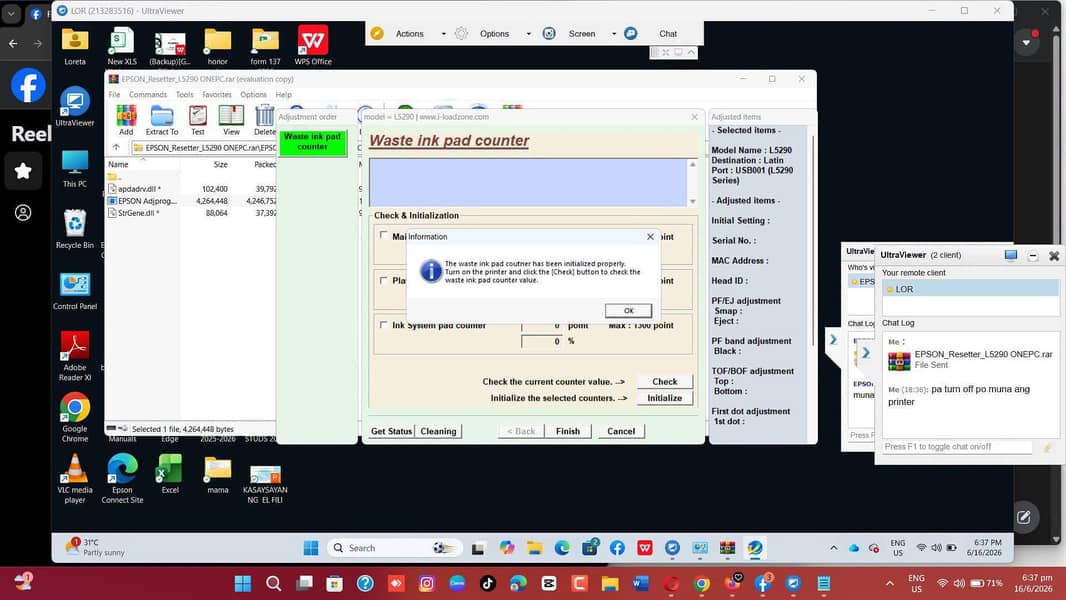This screenshot has width=1066, height=600.
Task: Go up one folder in WinRAR
Action: coord(116,147)
